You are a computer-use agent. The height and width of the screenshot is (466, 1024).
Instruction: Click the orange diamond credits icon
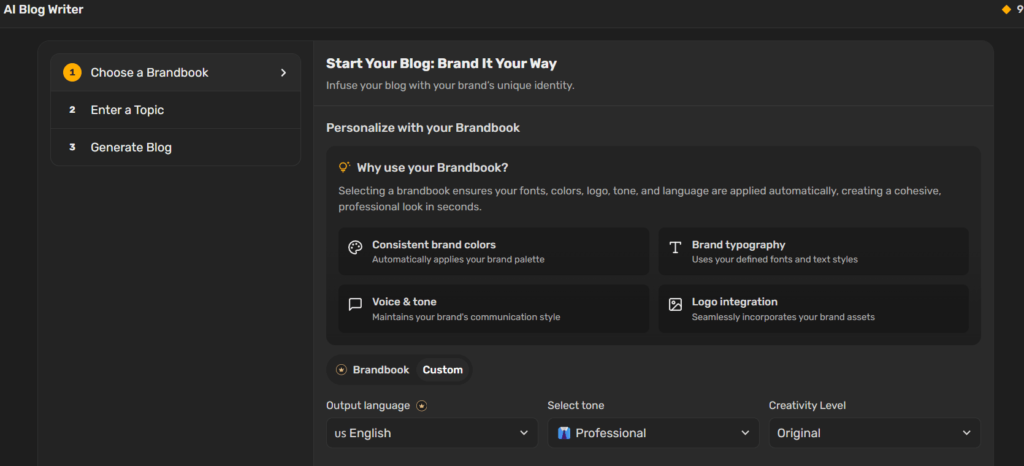(1006, 9)
